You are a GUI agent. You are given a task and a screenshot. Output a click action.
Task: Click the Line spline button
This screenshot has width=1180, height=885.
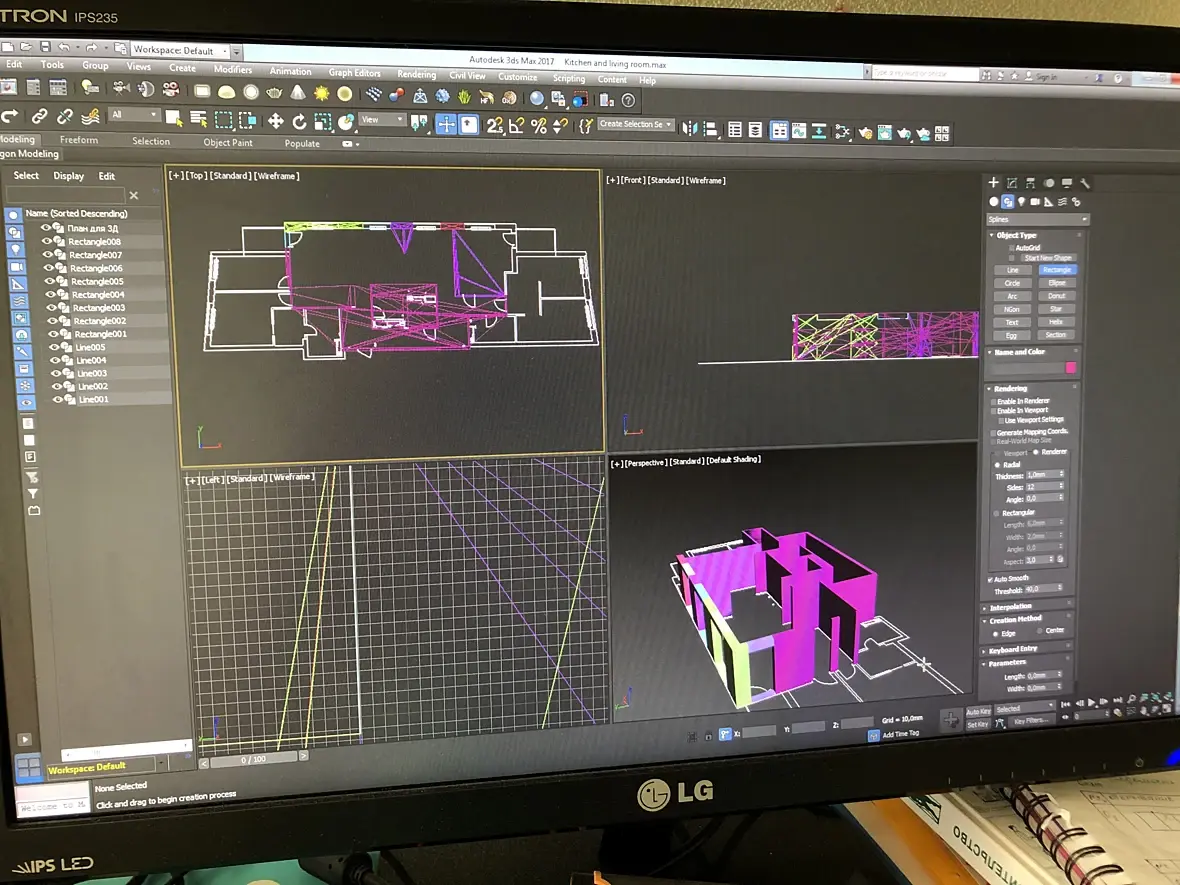(1013, 269)
